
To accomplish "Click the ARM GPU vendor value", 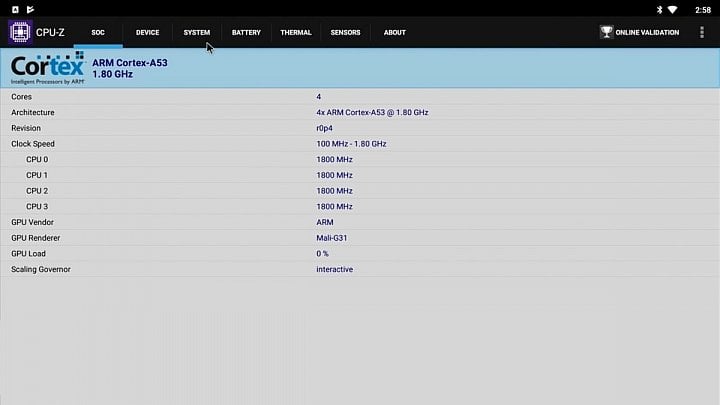I will pyautogui.click(x=325, y=222).
